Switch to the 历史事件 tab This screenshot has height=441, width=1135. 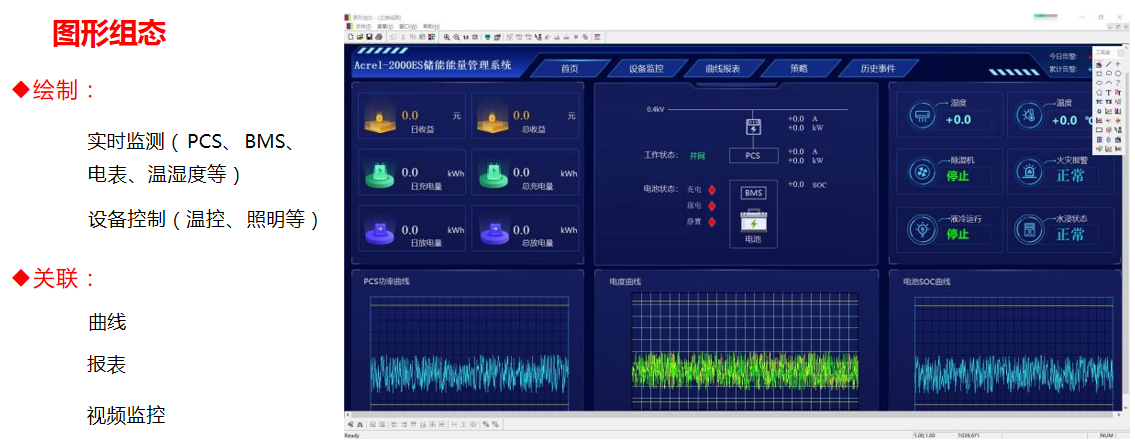click(x=877, y=69)
